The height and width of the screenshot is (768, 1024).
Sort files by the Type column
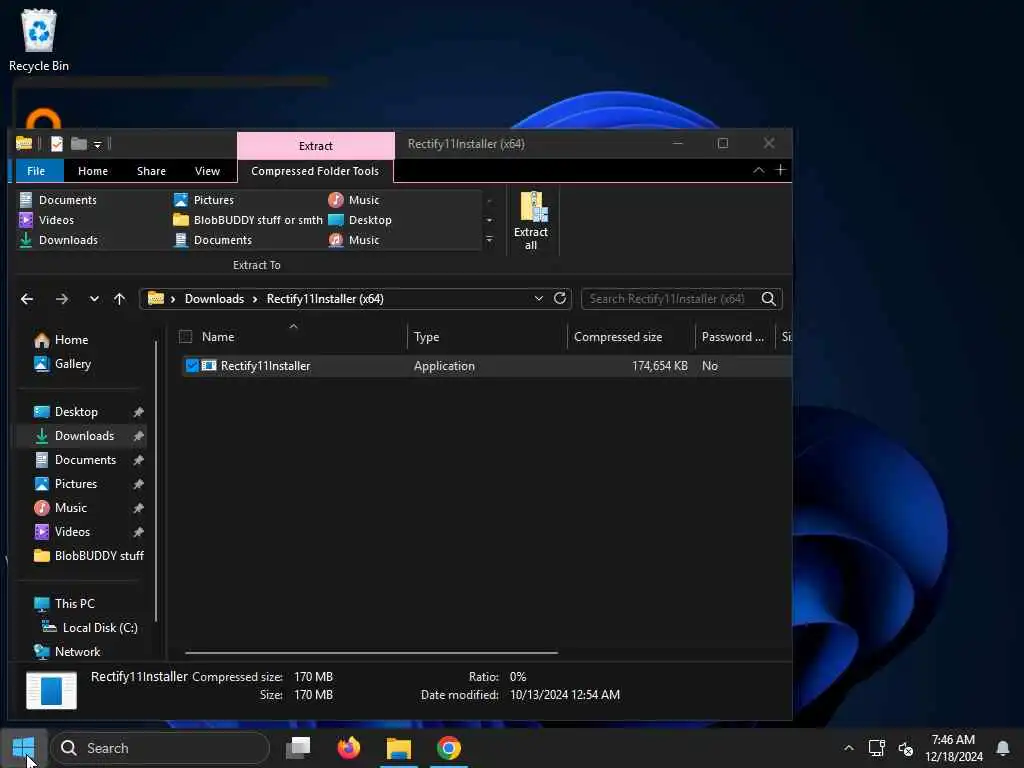[x=487, y=337]
